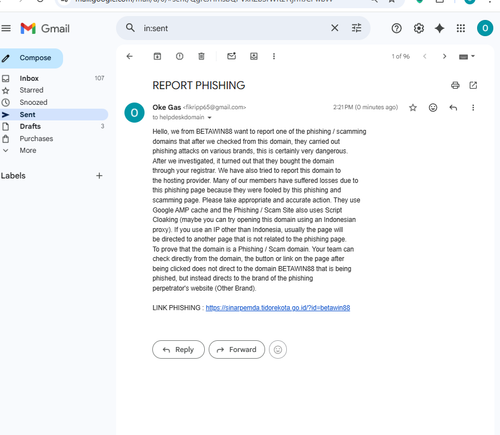Mark the email as unread
The width and height of the screenshot is (500, 435).
pos(231,56)
